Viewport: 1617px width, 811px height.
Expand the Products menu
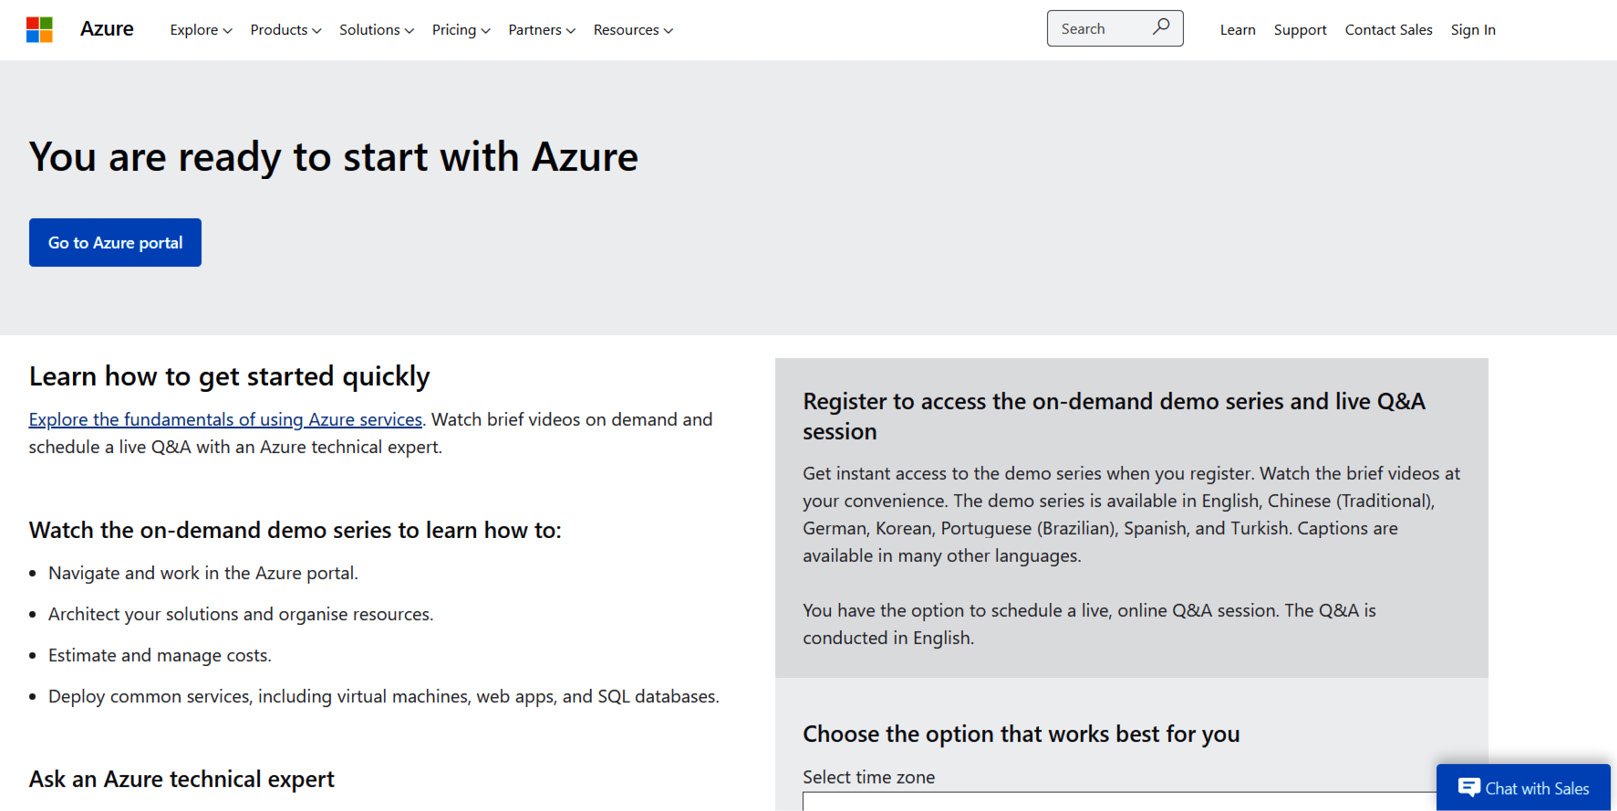(x=286, y=30)
